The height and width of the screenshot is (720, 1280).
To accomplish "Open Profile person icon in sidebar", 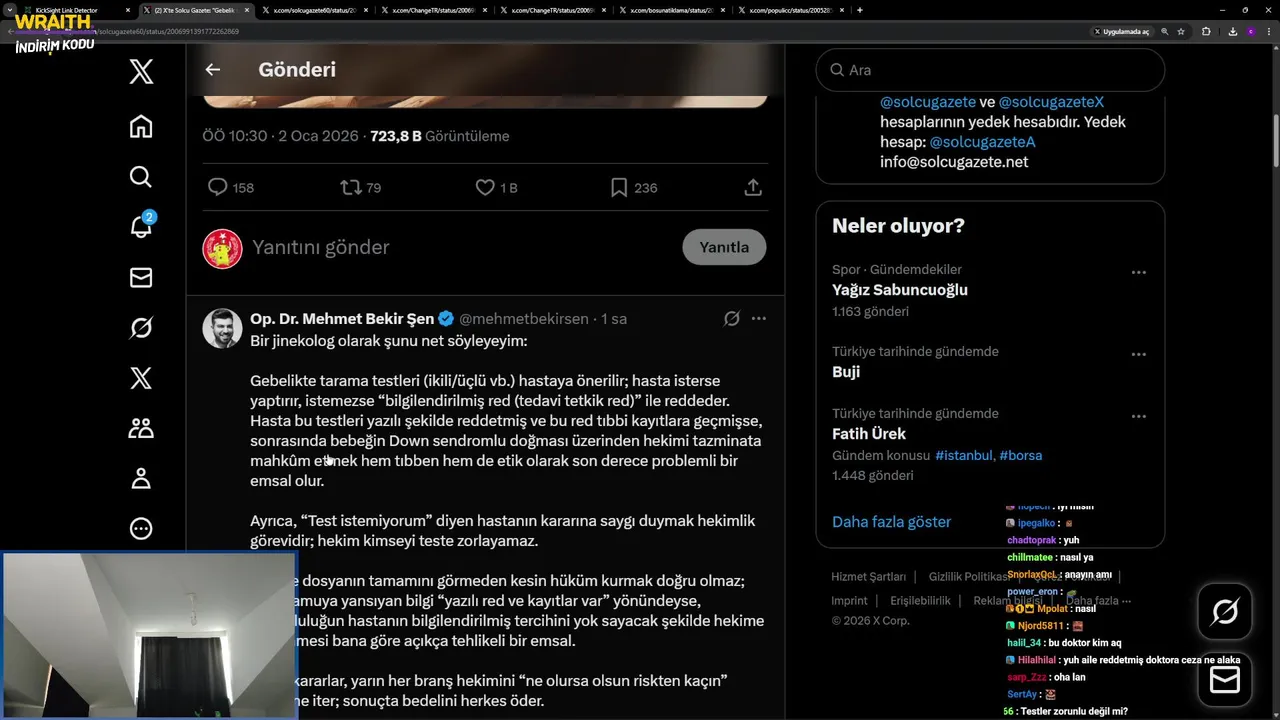I will pyautogui.click(x=141, y=478).
